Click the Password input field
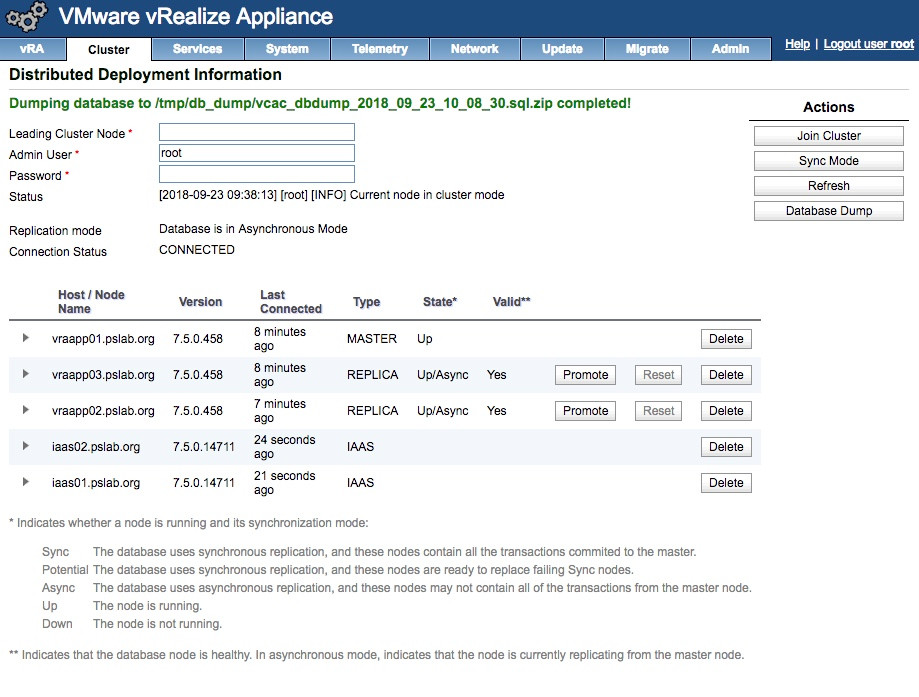 (257, 174)
